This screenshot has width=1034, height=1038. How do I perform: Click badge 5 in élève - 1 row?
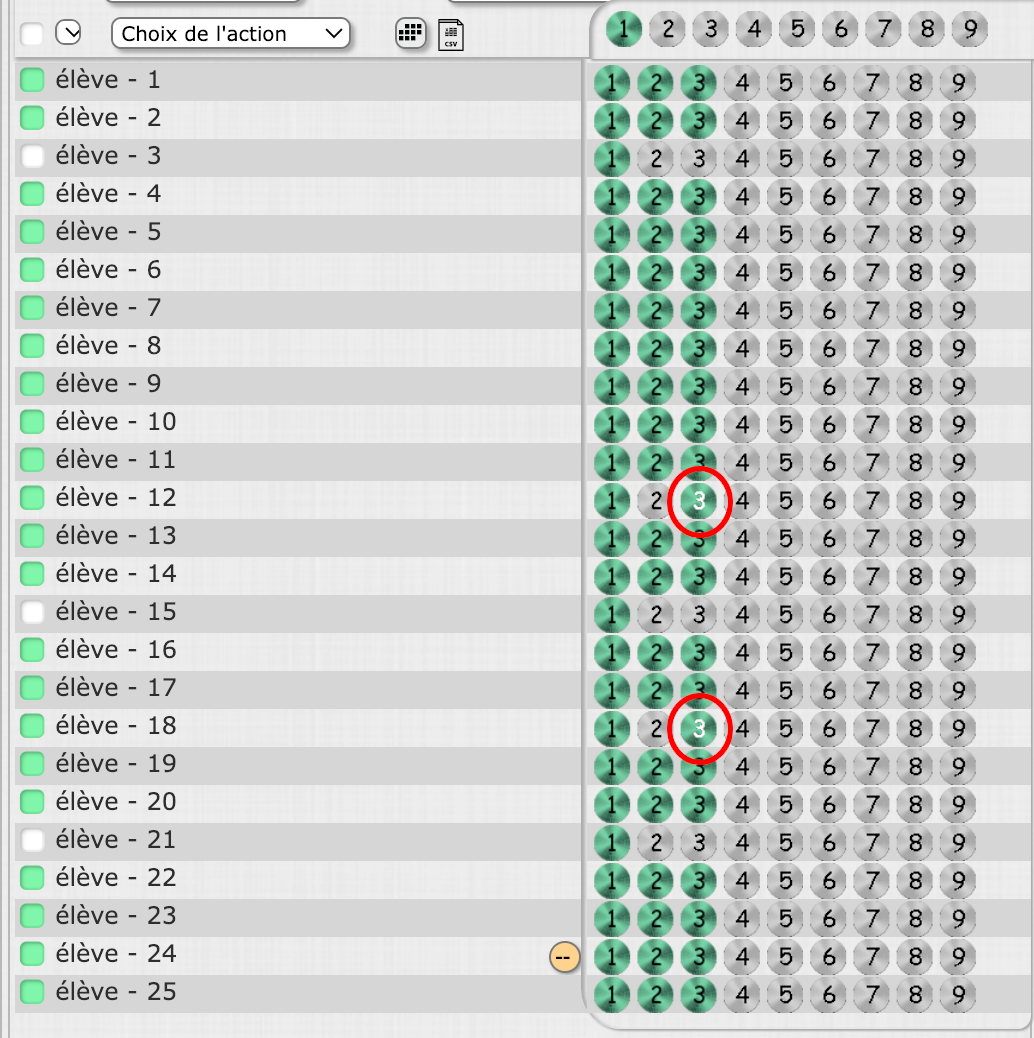point(785,83)
